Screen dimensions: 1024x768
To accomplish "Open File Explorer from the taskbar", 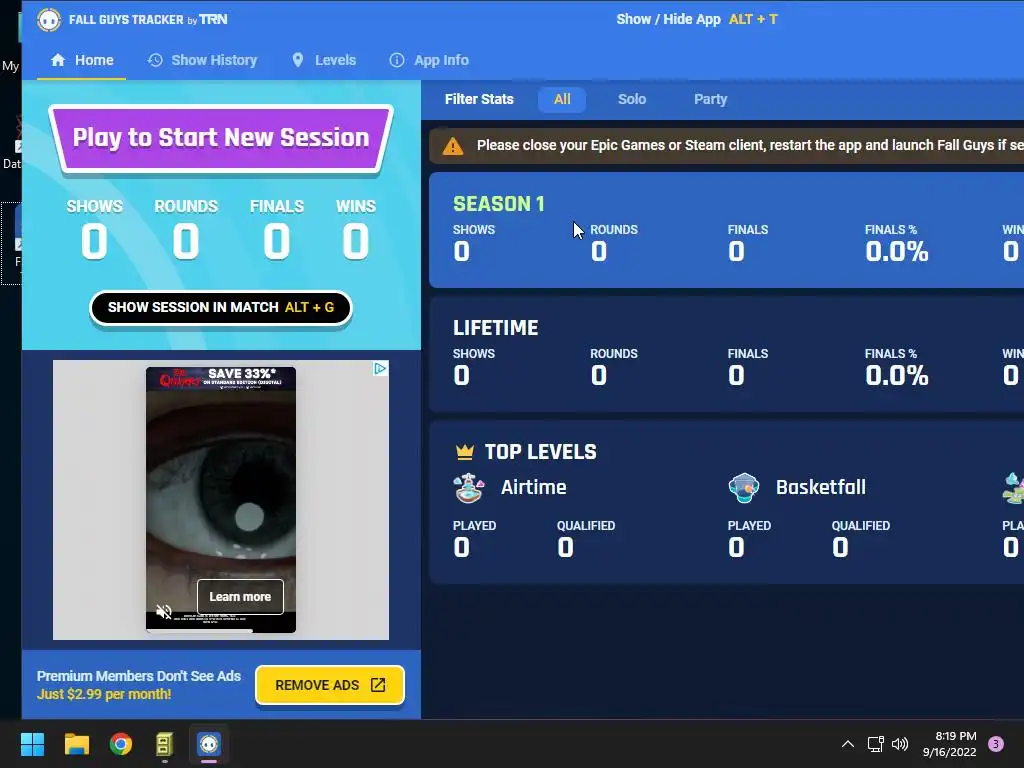I will pyautogui.click(x=76, y=744).
